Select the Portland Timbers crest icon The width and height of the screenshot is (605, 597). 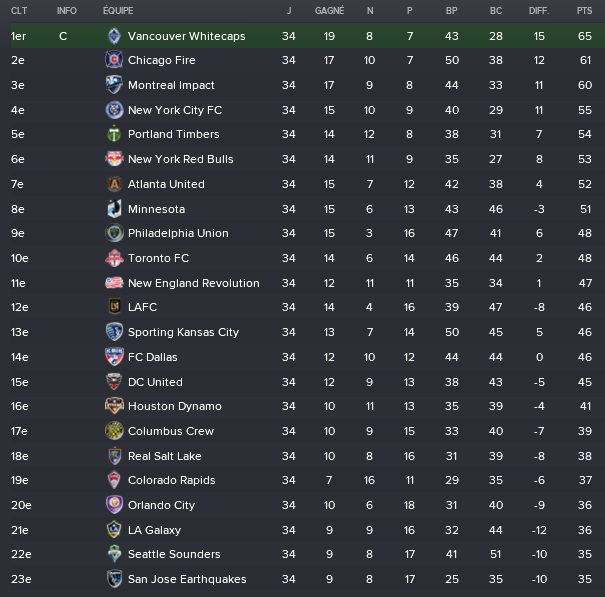coord(114,134)
